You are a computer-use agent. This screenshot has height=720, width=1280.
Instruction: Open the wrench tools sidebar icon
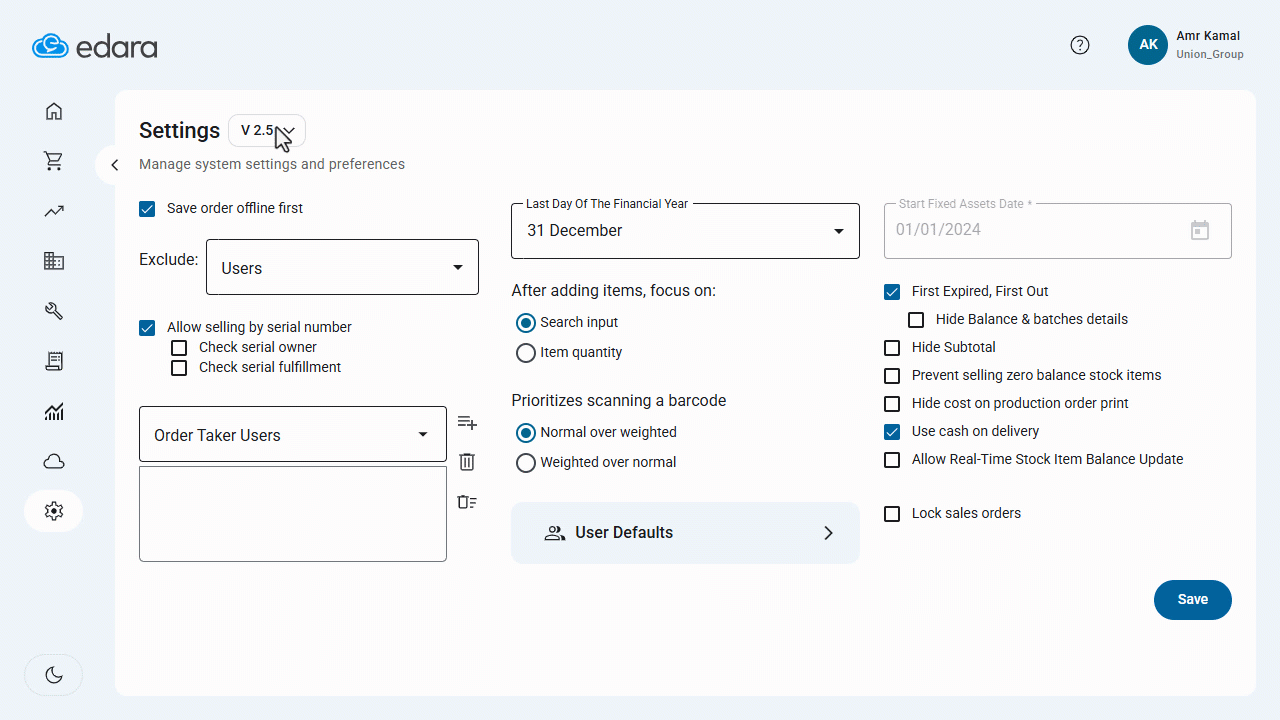[x=54, y=311]
